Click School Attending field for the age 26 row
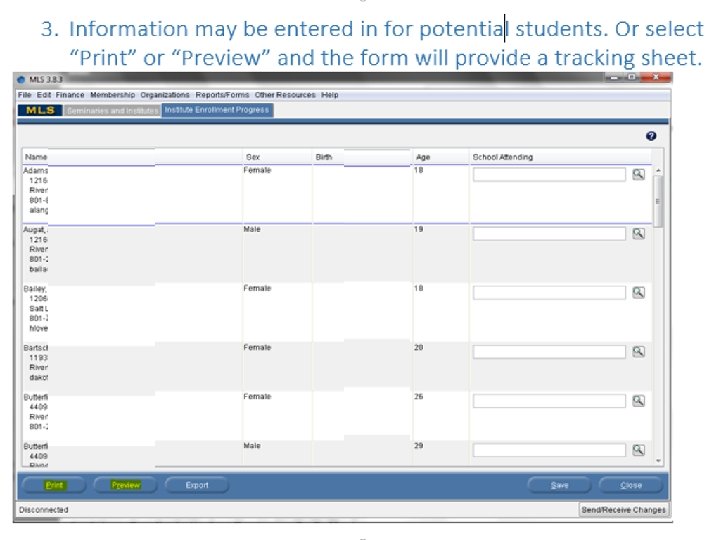Viewport: 720px width, 540px height. [x=549, y=400]
